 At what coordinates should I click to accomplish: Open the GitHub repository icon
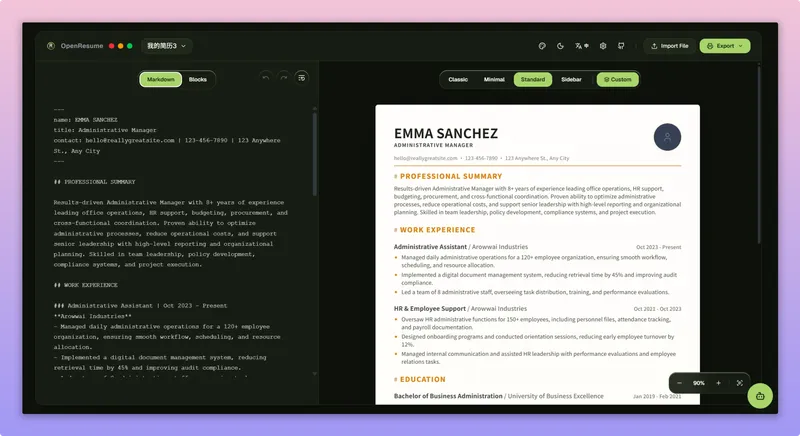(x=621, y=46)
